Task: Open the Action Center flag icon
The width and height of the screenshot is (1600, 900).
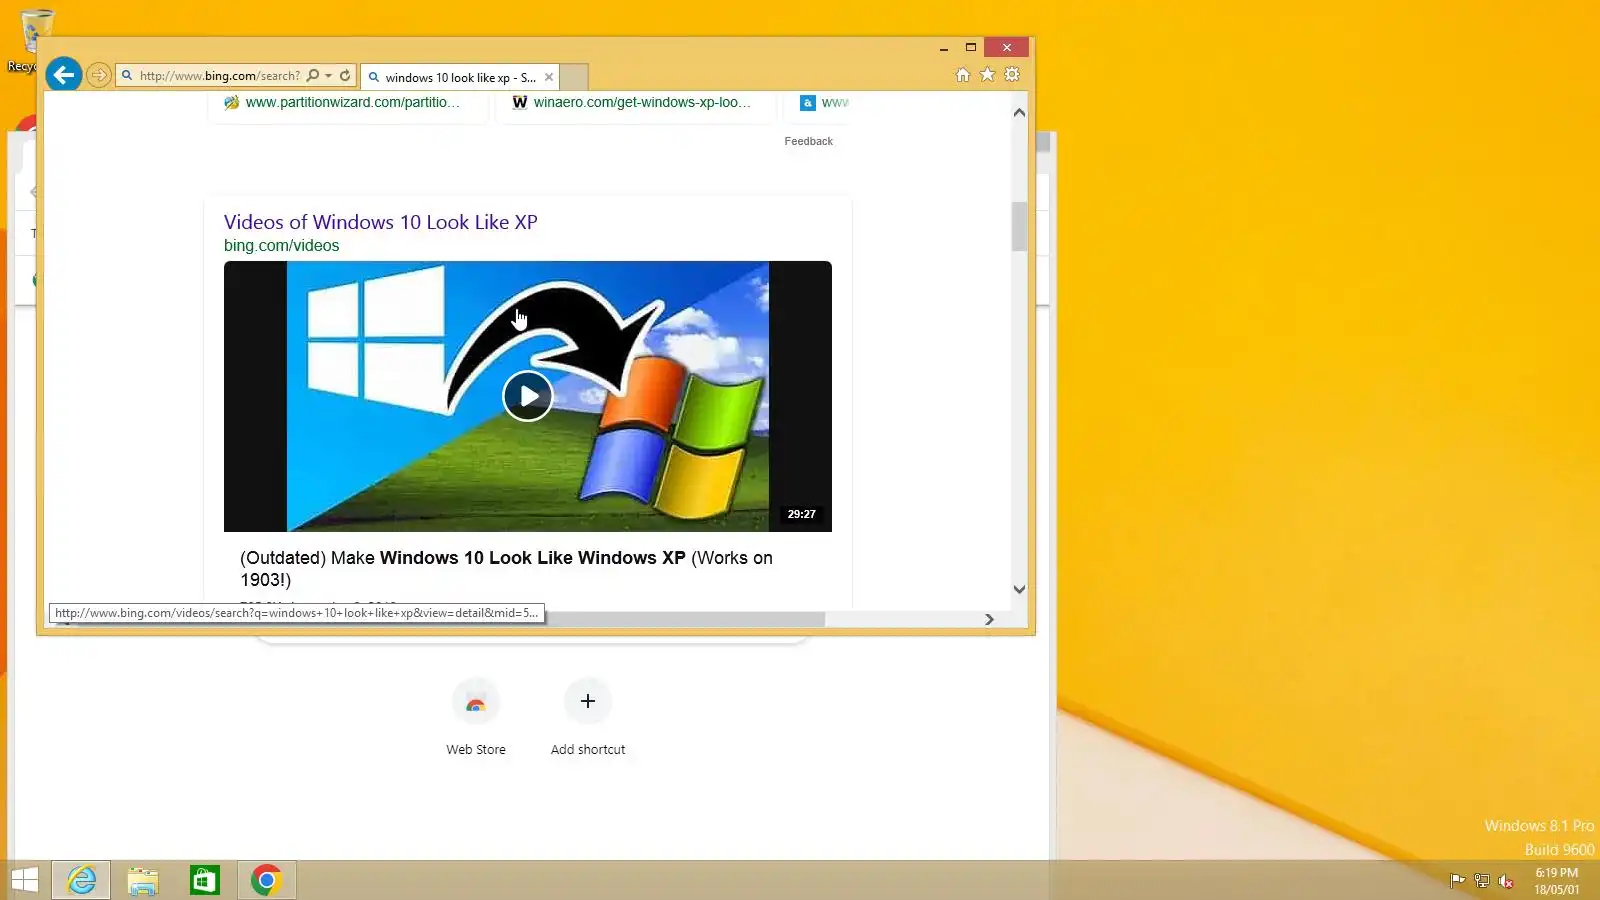Action: click(1457, 881)
